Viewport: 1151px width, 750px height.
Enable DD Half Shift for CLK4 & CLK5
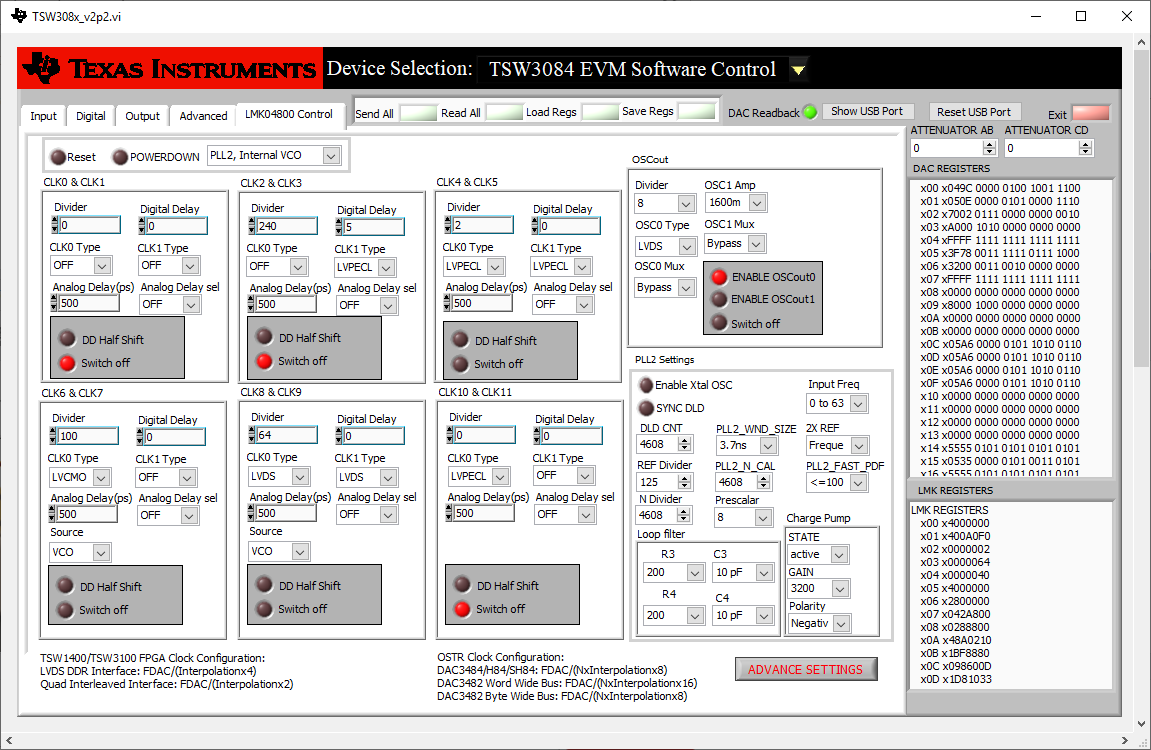460,339
